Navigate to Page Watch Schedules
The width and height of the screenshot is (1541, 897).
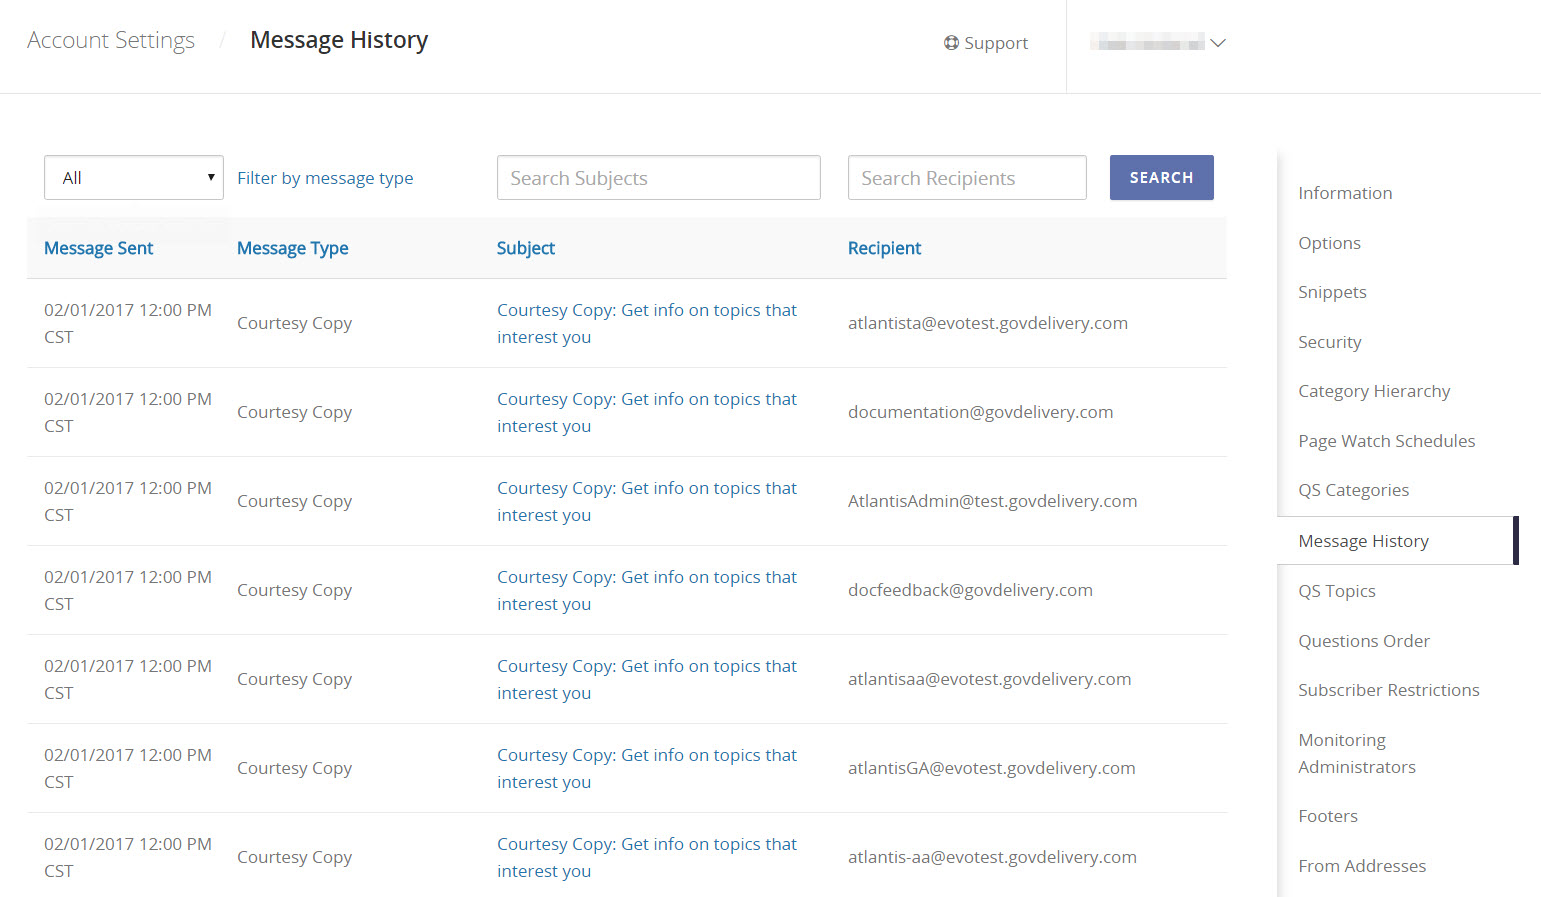click(1386, 441)
